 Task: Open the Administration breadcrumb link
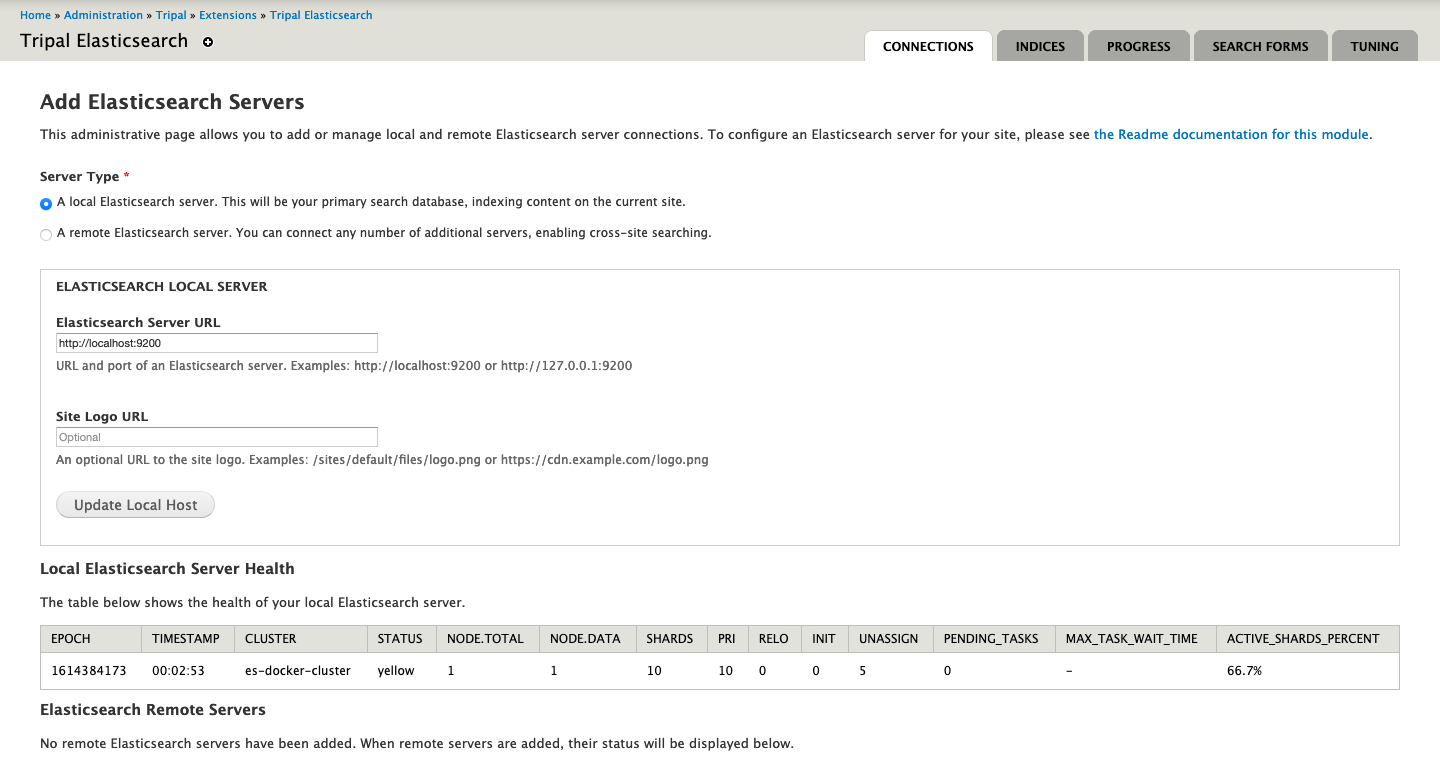pyautogui.click(x=103, y=15)
